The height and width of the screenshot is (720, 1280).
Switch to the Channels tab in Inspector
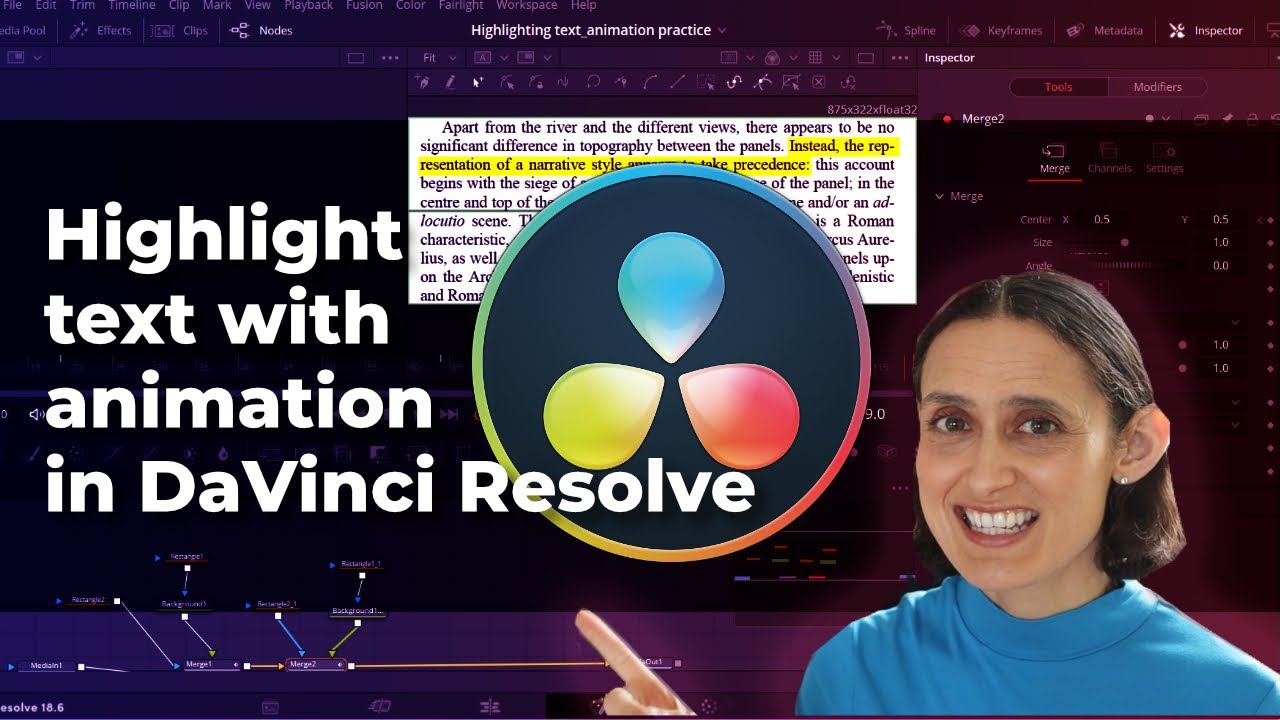1109,160
